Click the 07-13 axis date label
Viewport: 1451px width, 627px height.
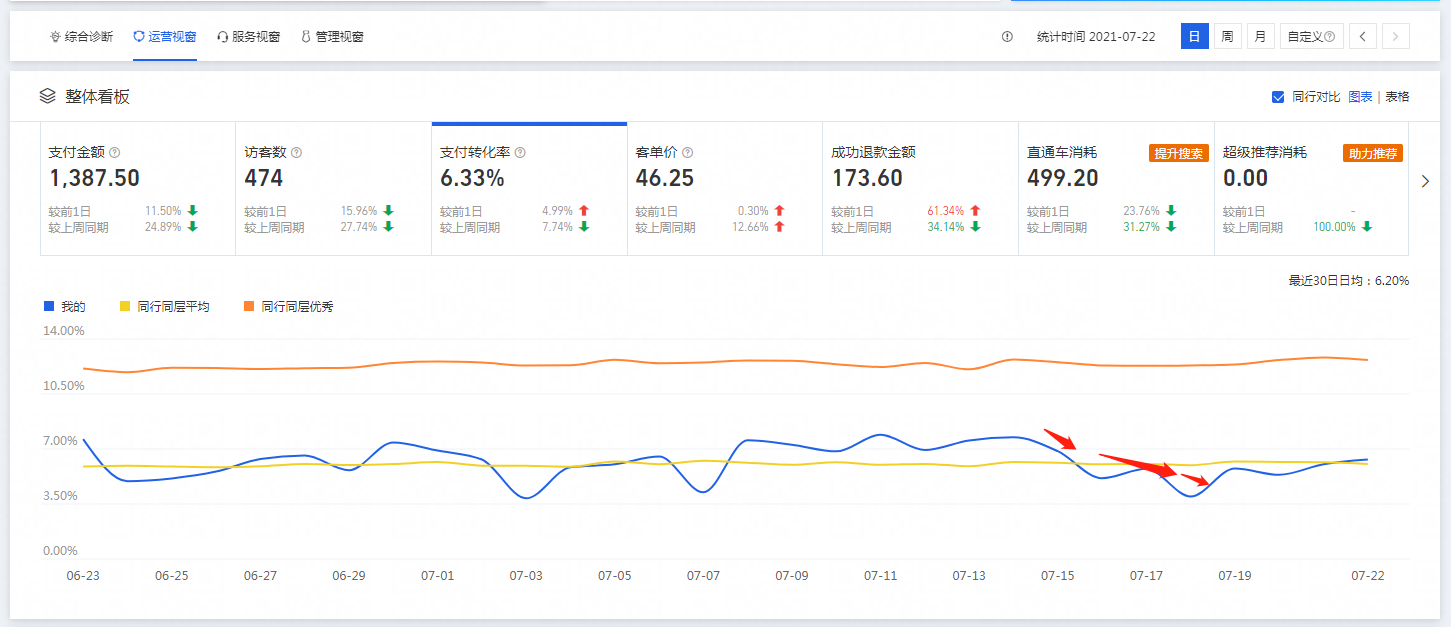click(x=969, y=576)
